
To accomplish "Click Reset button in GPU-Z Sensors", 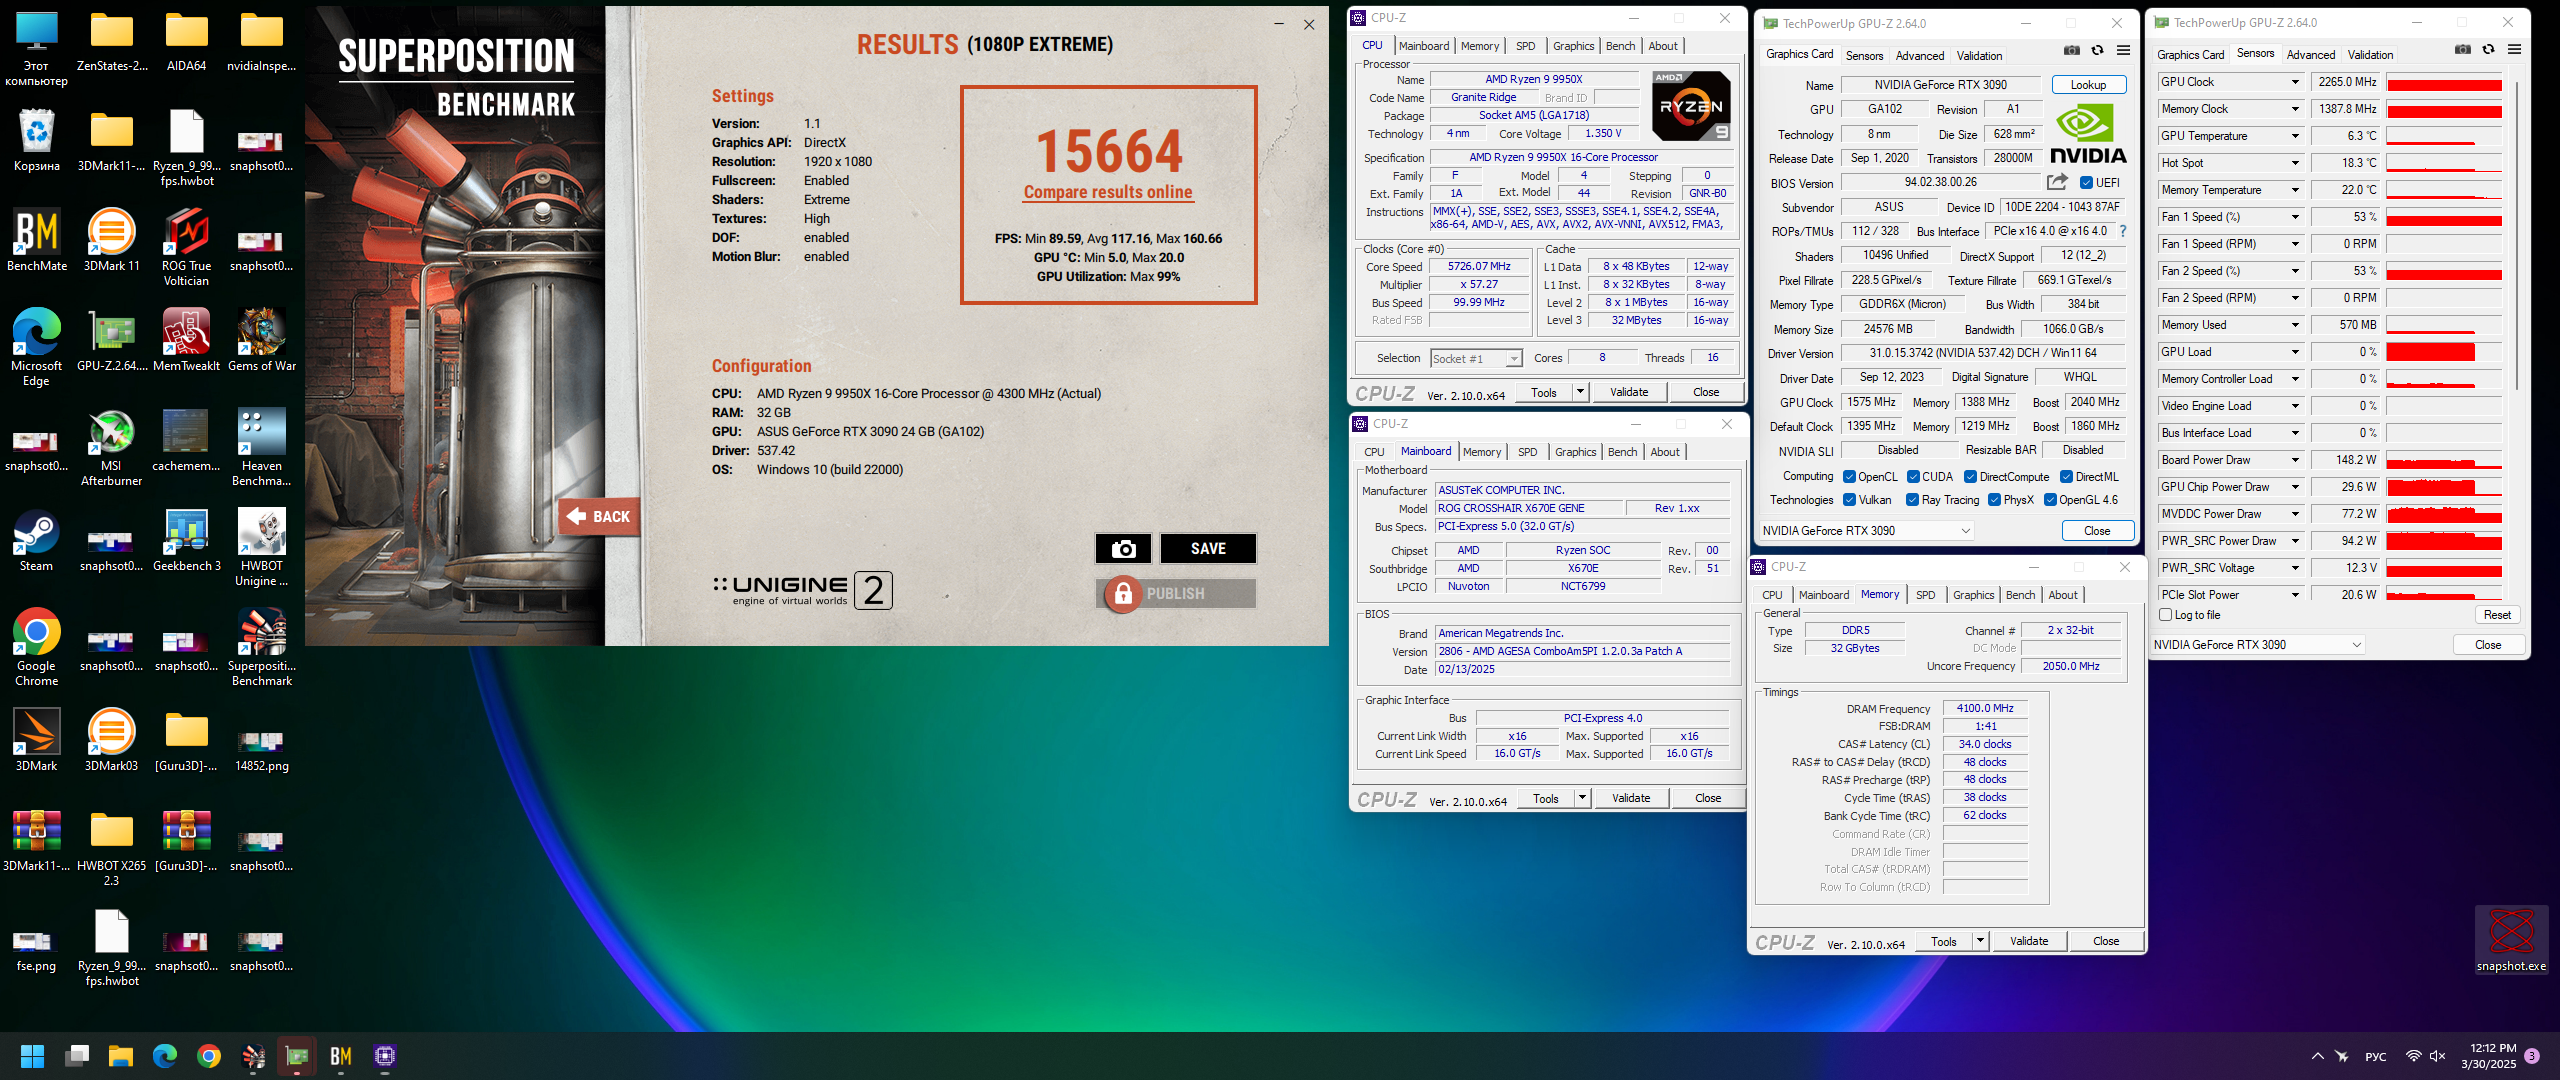I will (x=2497, y=615).
